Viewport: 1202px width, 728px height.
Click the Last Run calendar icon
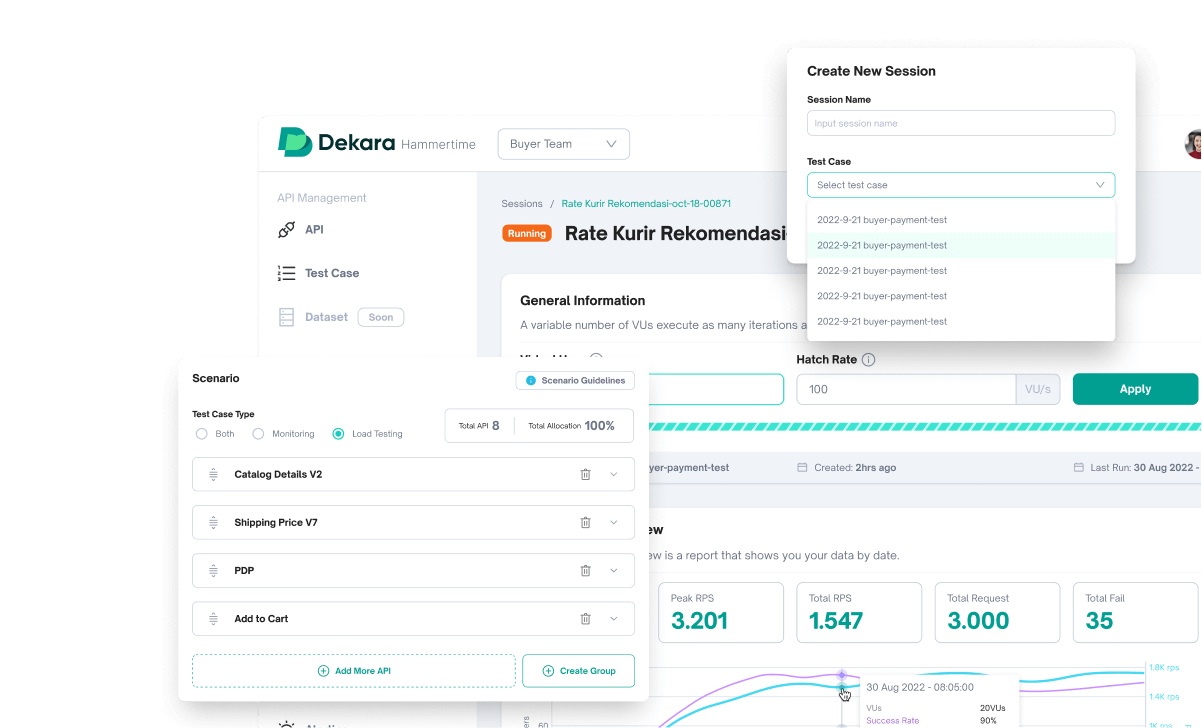click(x=1078, y=467)
